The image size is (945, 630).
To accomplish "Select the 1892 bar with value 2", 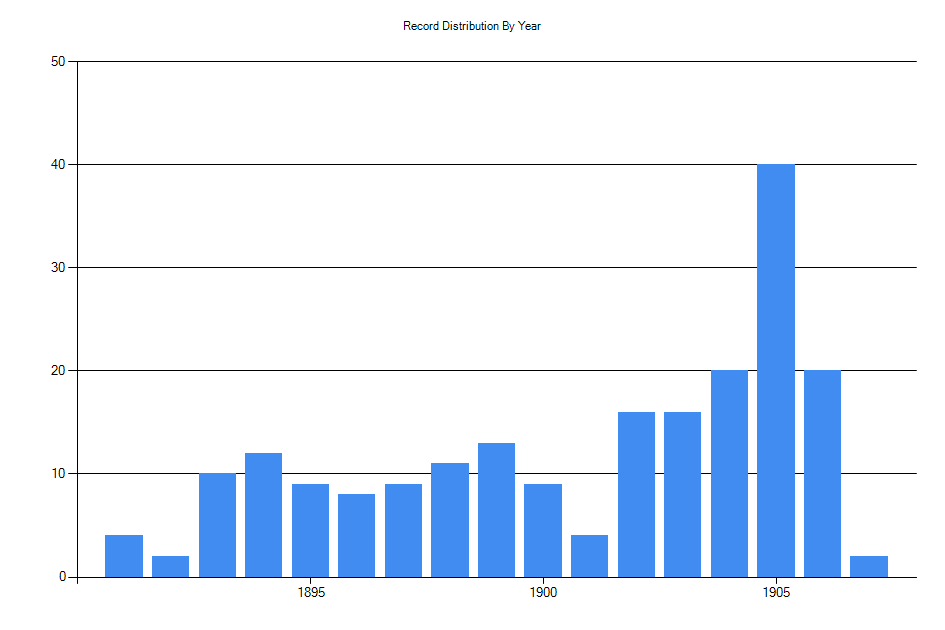I will click(171, 566).
